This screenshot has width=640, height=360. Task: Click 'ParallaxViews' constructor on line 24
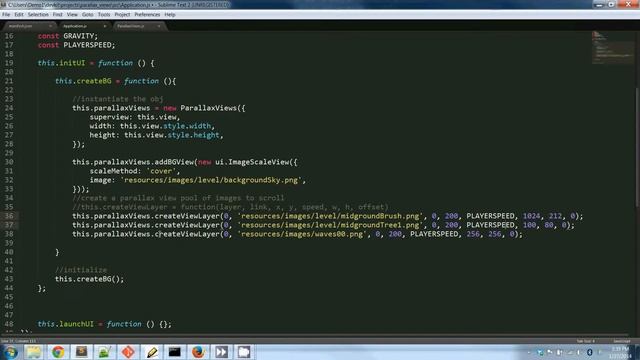pos(209,108)
